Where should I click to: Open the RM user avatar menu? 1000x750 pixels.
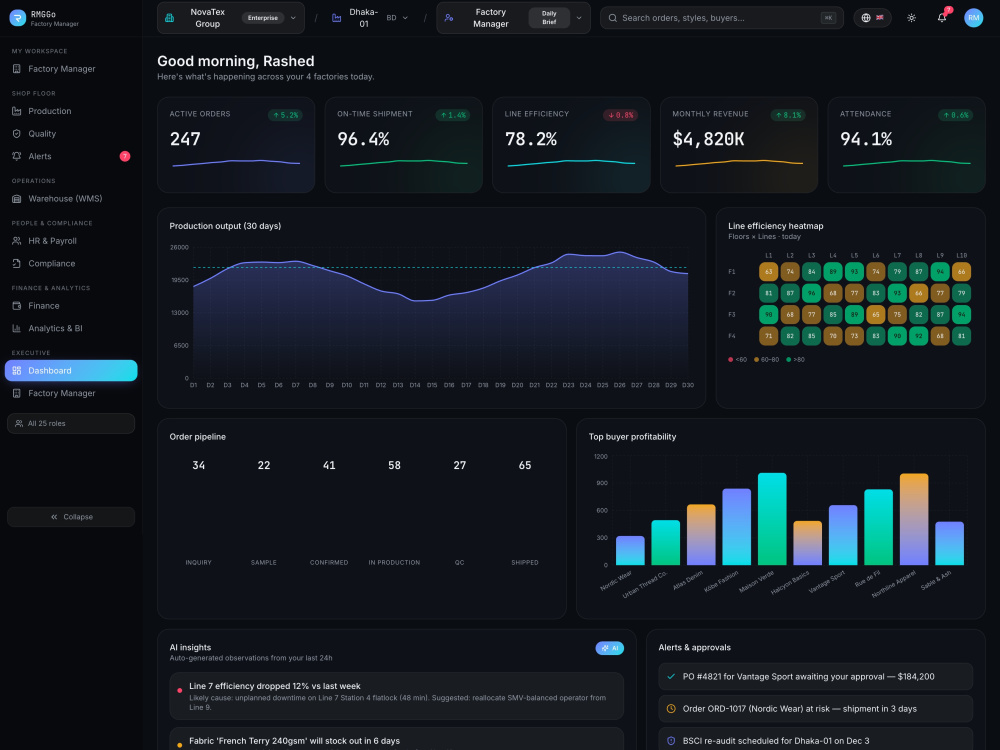point(973,18)
